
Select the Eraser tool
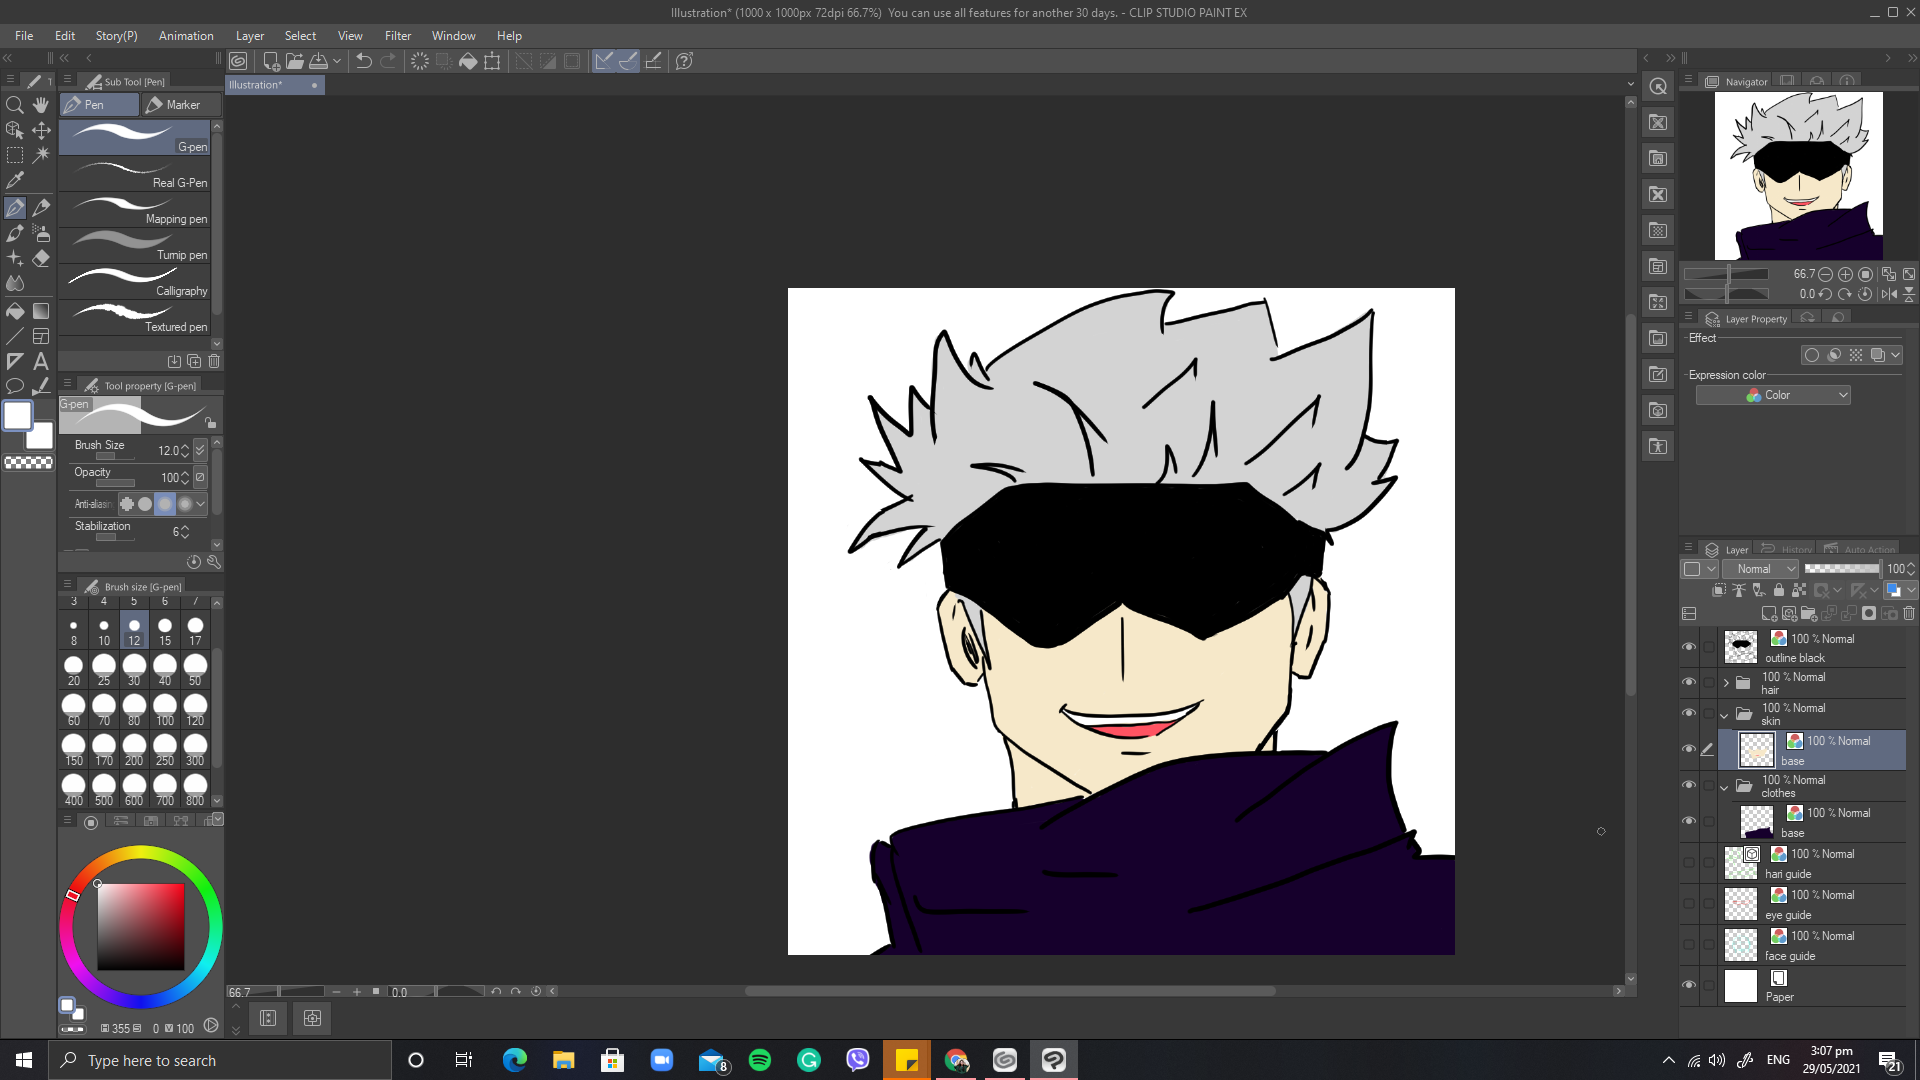coord(41,258)
